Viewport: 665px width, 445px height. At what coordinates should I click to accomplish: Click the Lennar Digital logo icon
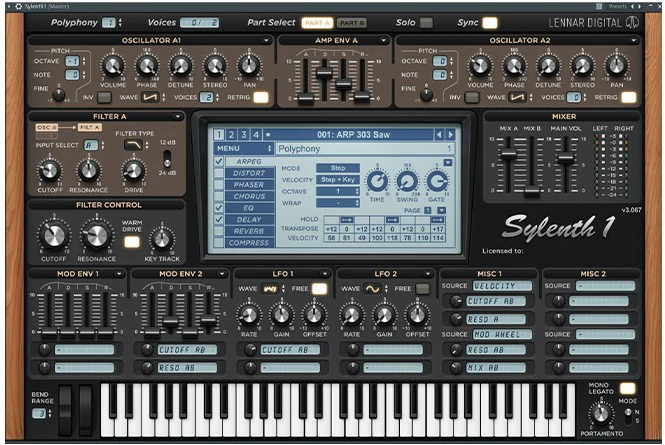[x=632, y=22]
